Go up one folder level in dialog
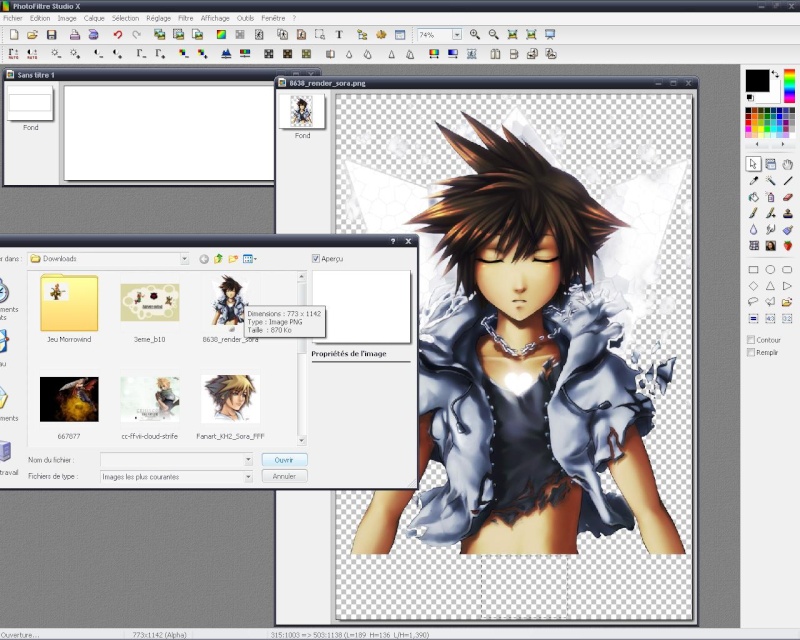Screen dimensions: 800x640 [x=218, y=259]
